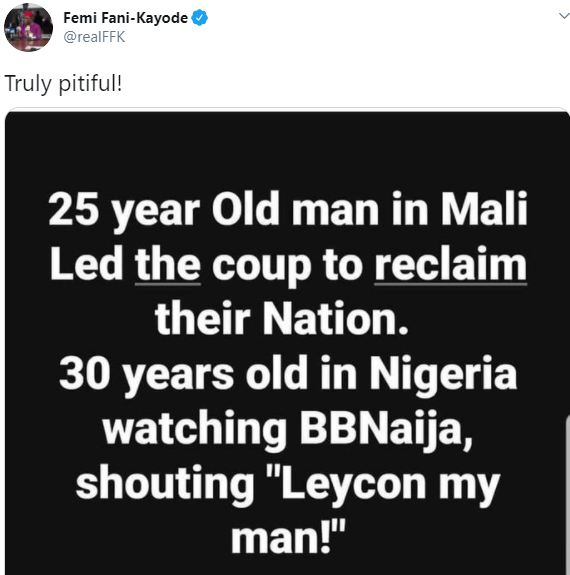This screenshot has height=575, width=570.
Task: Expand the tweet options chevron menu
Action: [x=564, y=16]
